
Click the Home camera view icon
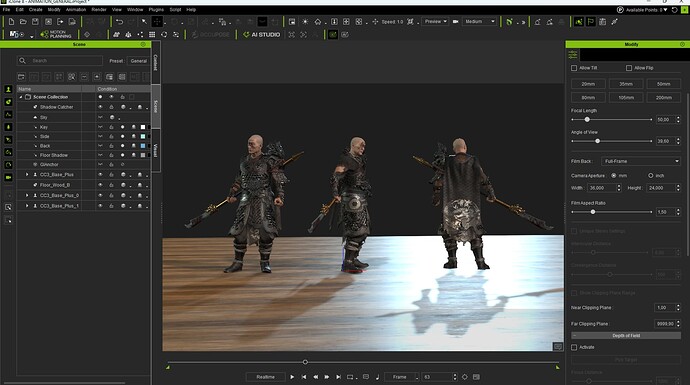[318, 22]
